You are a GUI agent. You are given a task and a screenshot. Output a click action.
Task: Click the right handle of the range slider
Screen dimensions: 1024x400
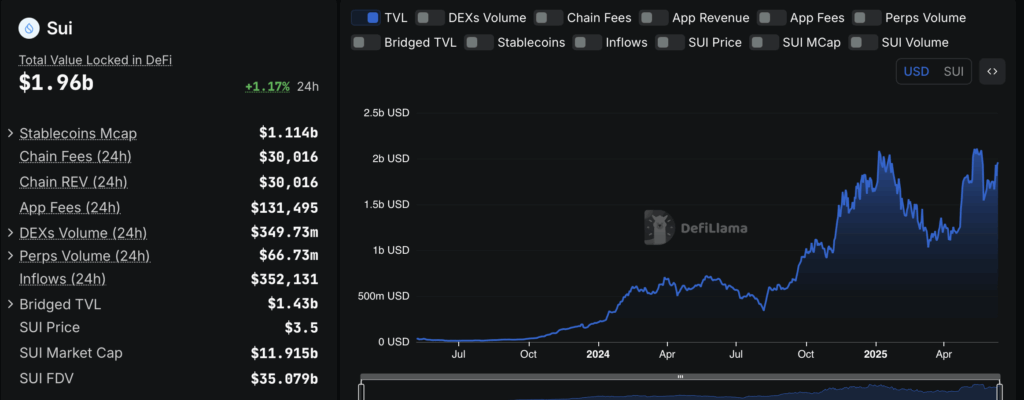click(999, 390)
